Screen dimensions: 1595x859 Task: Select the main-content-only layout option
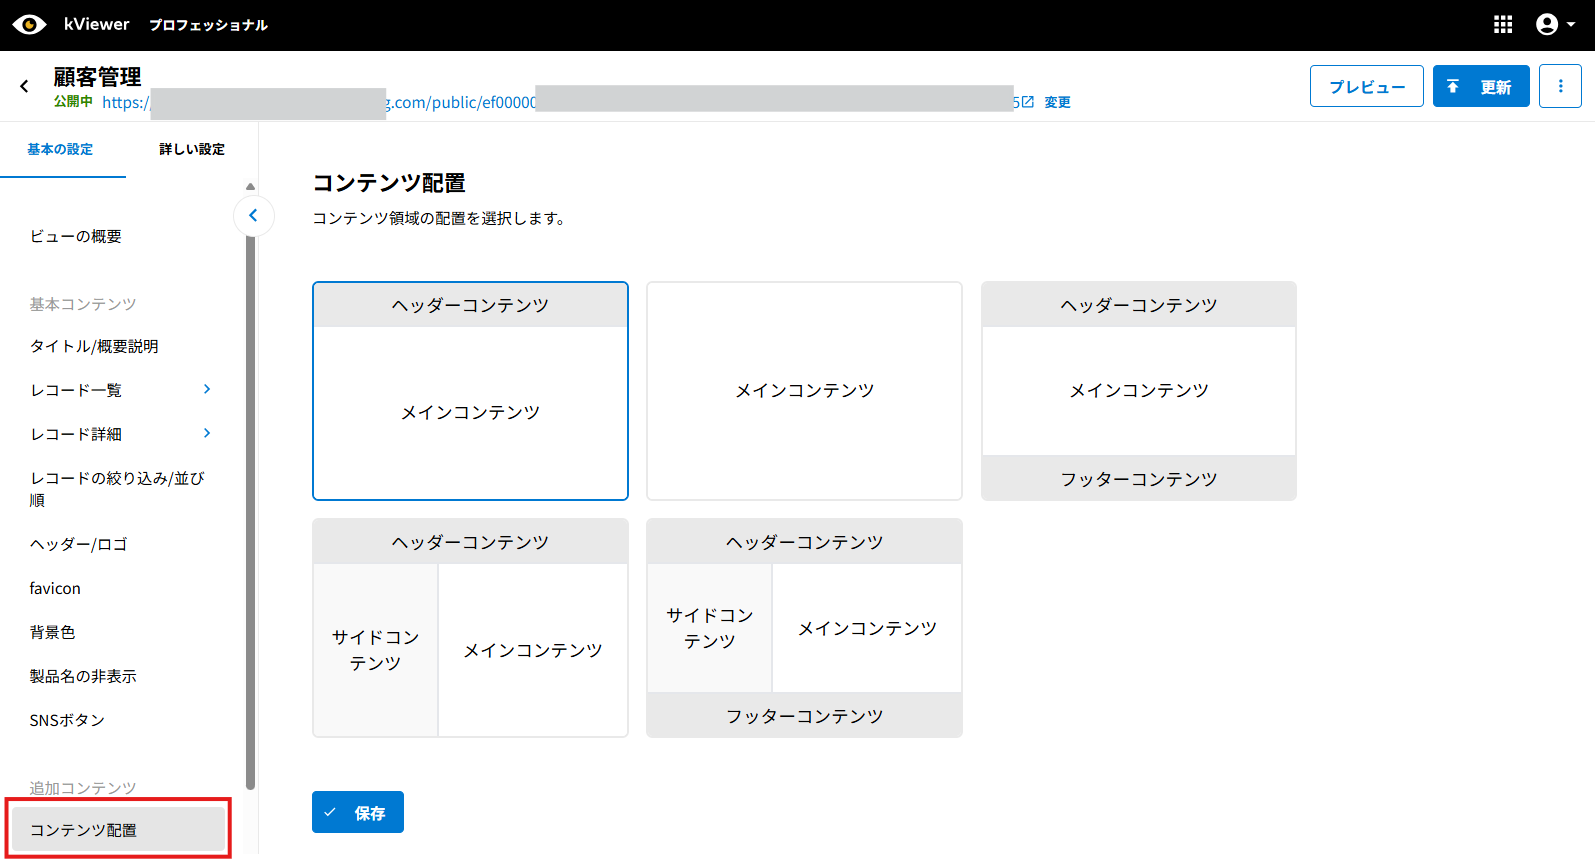[804, 390]
